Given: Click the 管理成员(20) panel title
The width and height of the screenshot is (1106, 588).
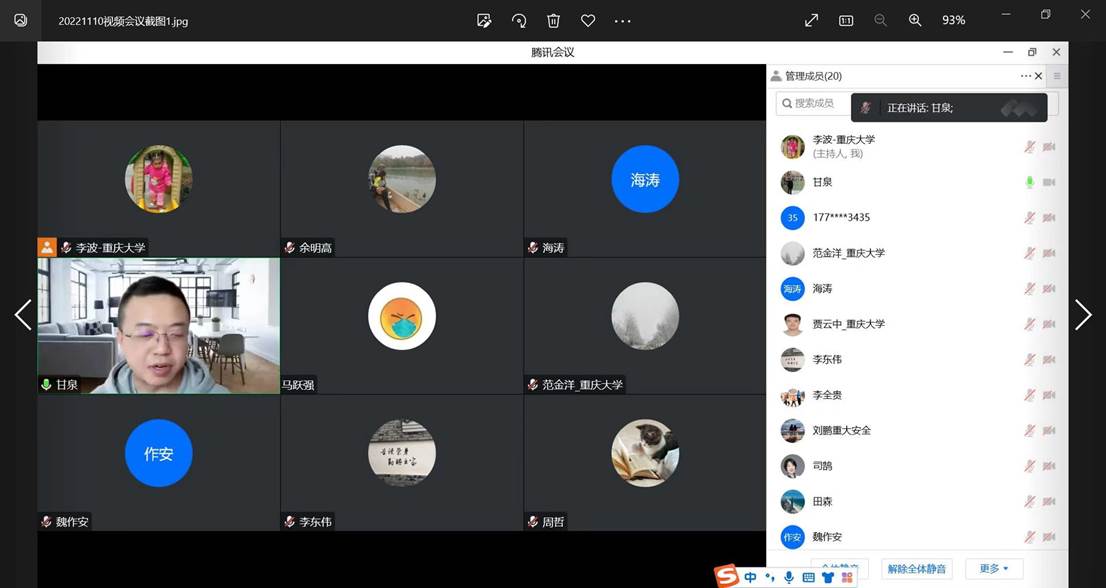Looking at the screenshot, I should click(x=813, y=76).
